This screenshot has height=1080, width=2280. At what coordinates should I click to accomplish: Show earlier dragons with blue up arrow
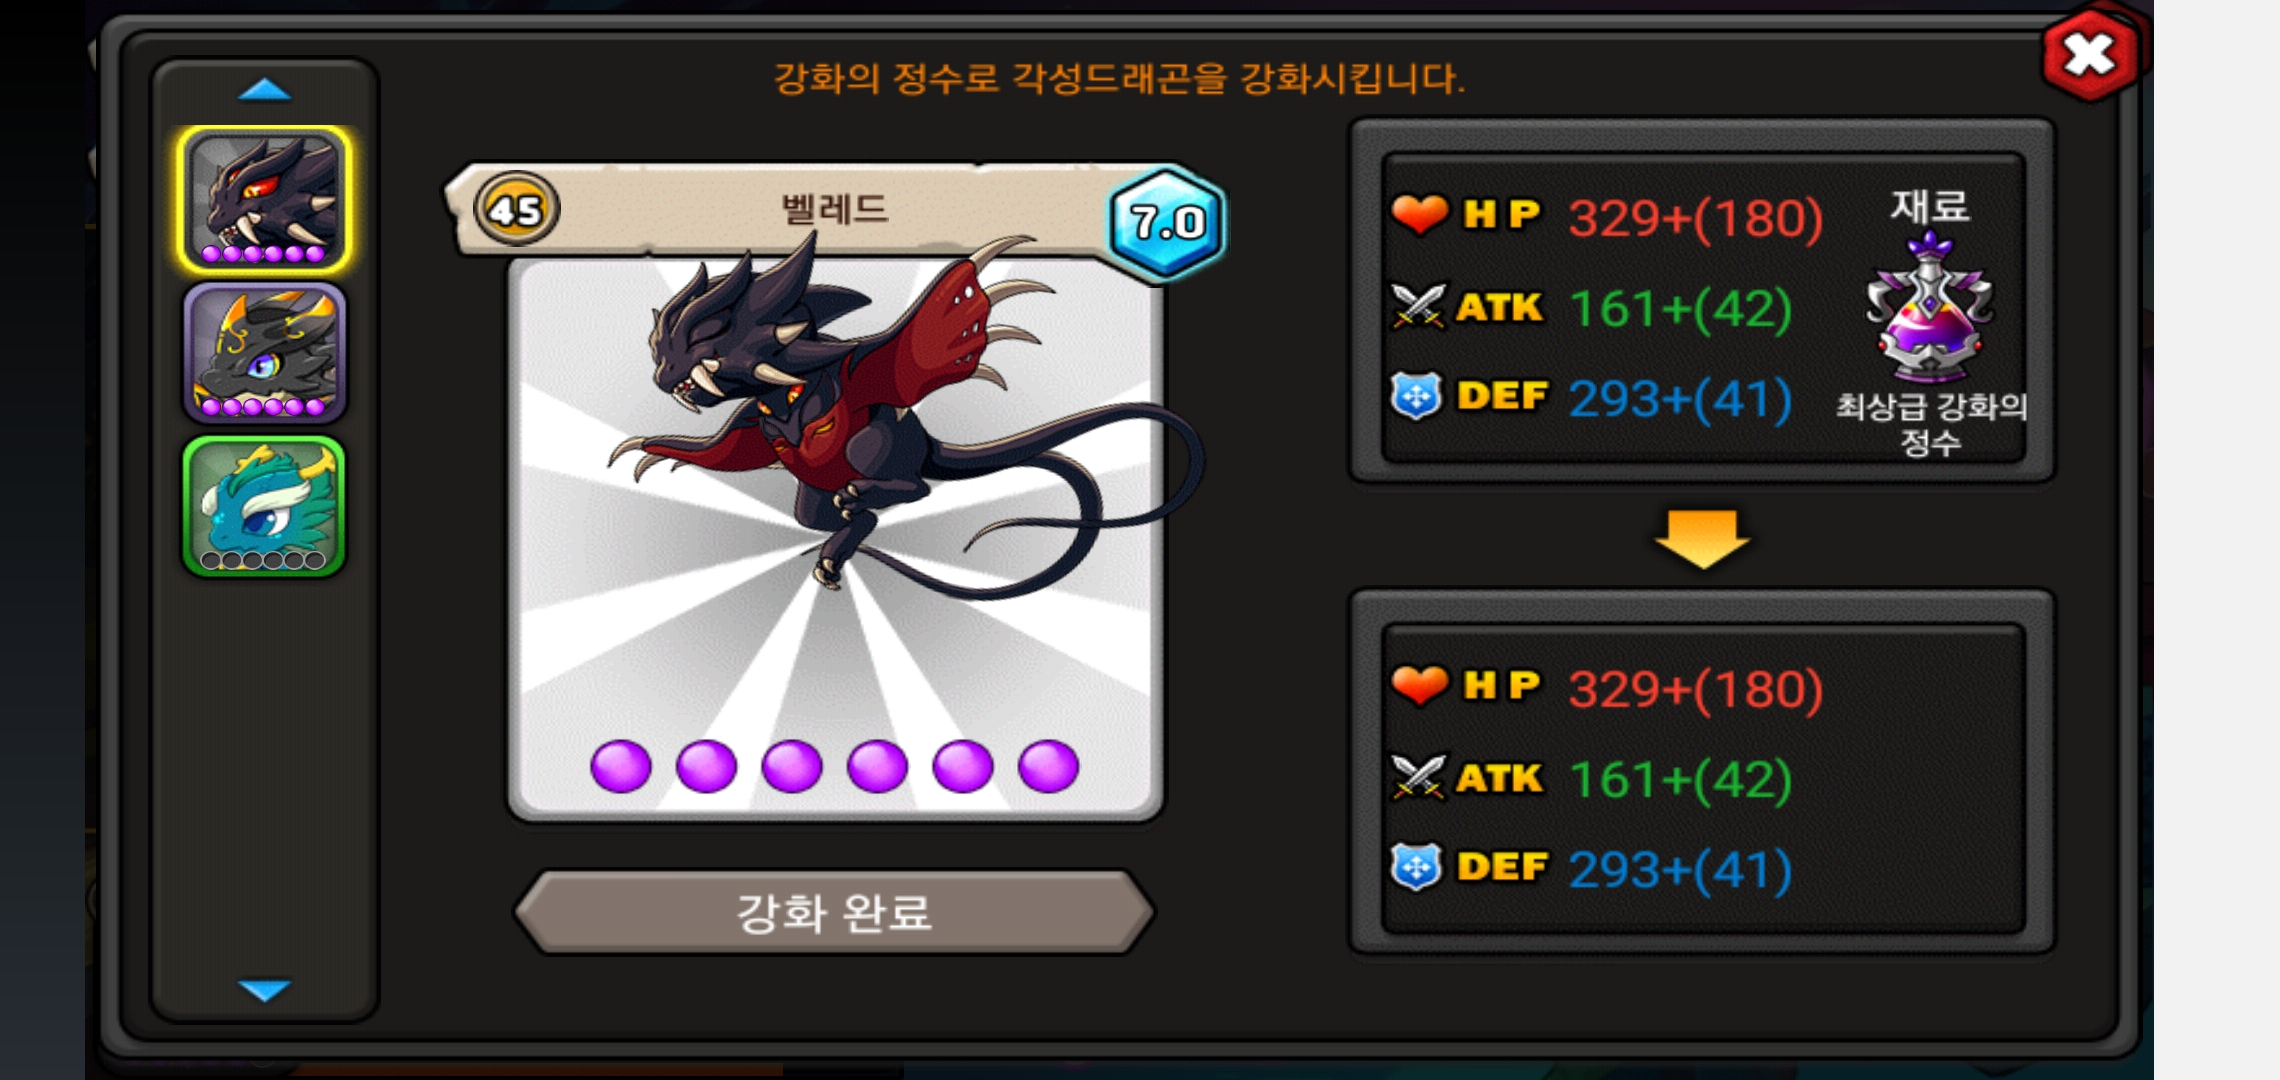coord(265,91)
